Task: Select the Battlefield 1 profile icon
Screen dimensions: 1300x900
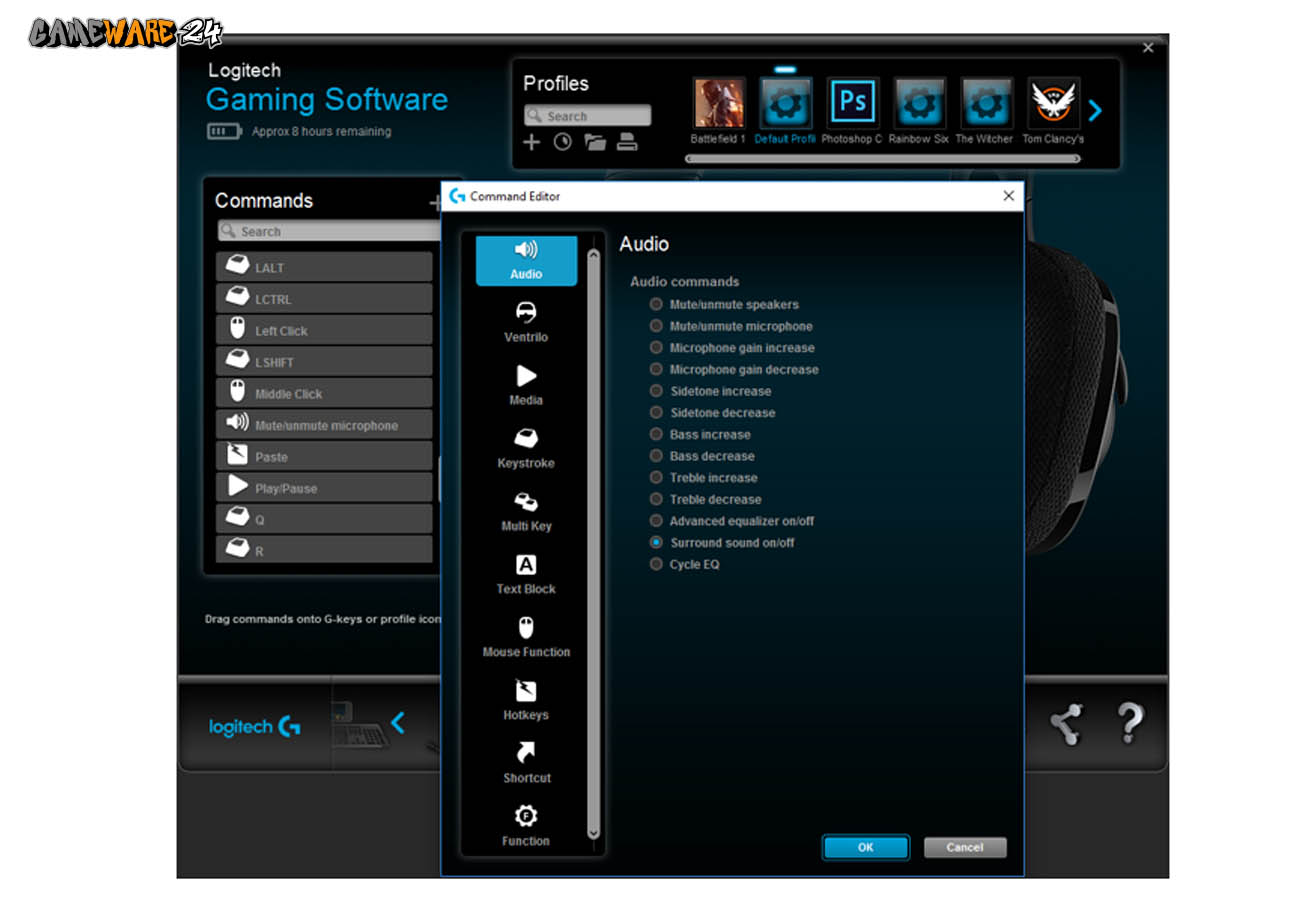Action: tap(719, 103)
